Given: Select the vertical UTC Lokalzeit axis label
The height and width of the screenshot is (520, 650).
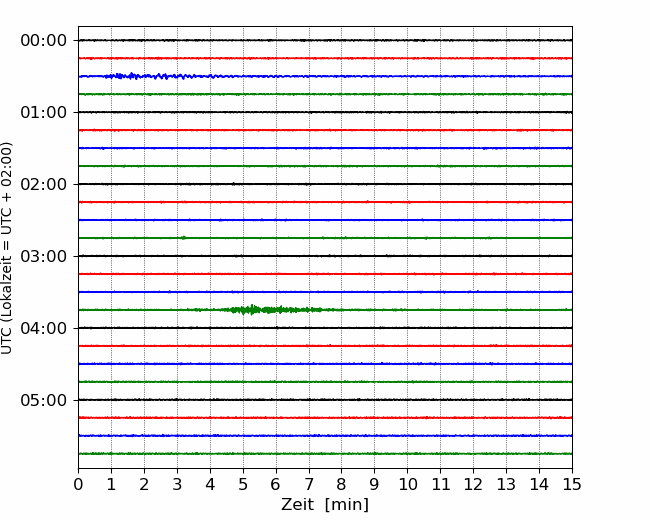Looking at the screenshot, I should point(6,248).
